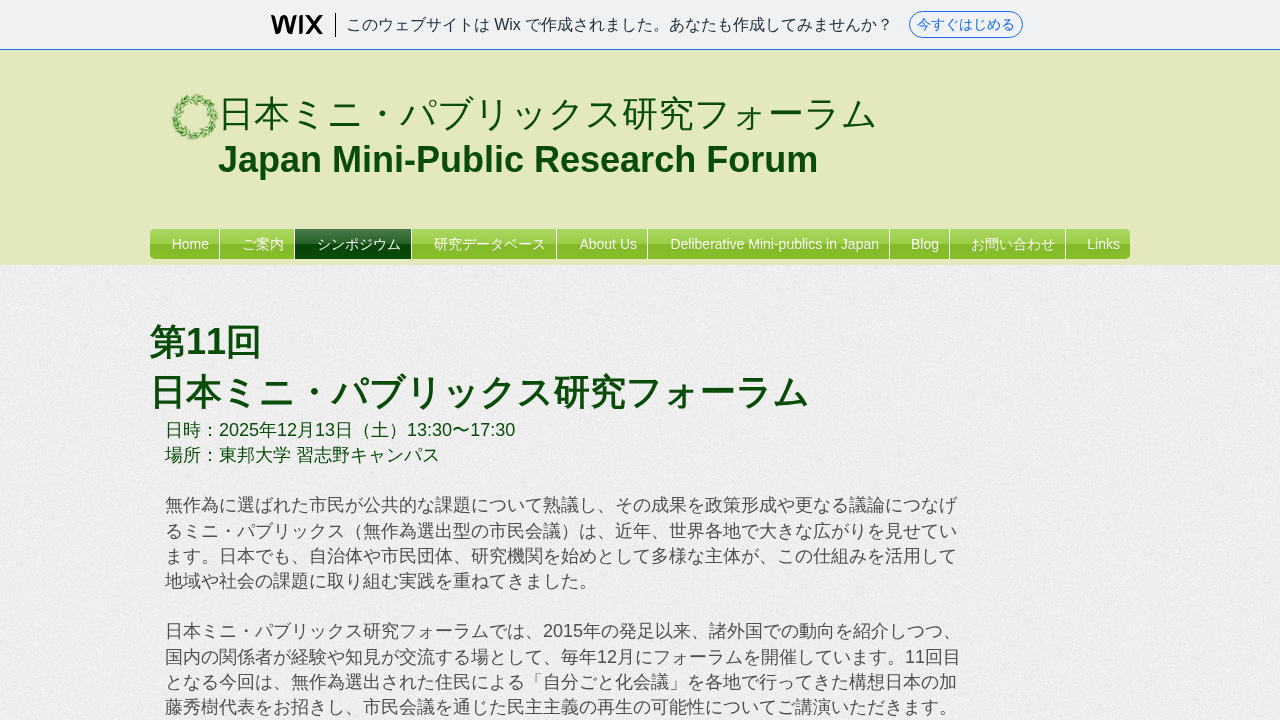The image size is (1280, 720).
Task: Open the Links menu item
Action: coord(1098,244)
